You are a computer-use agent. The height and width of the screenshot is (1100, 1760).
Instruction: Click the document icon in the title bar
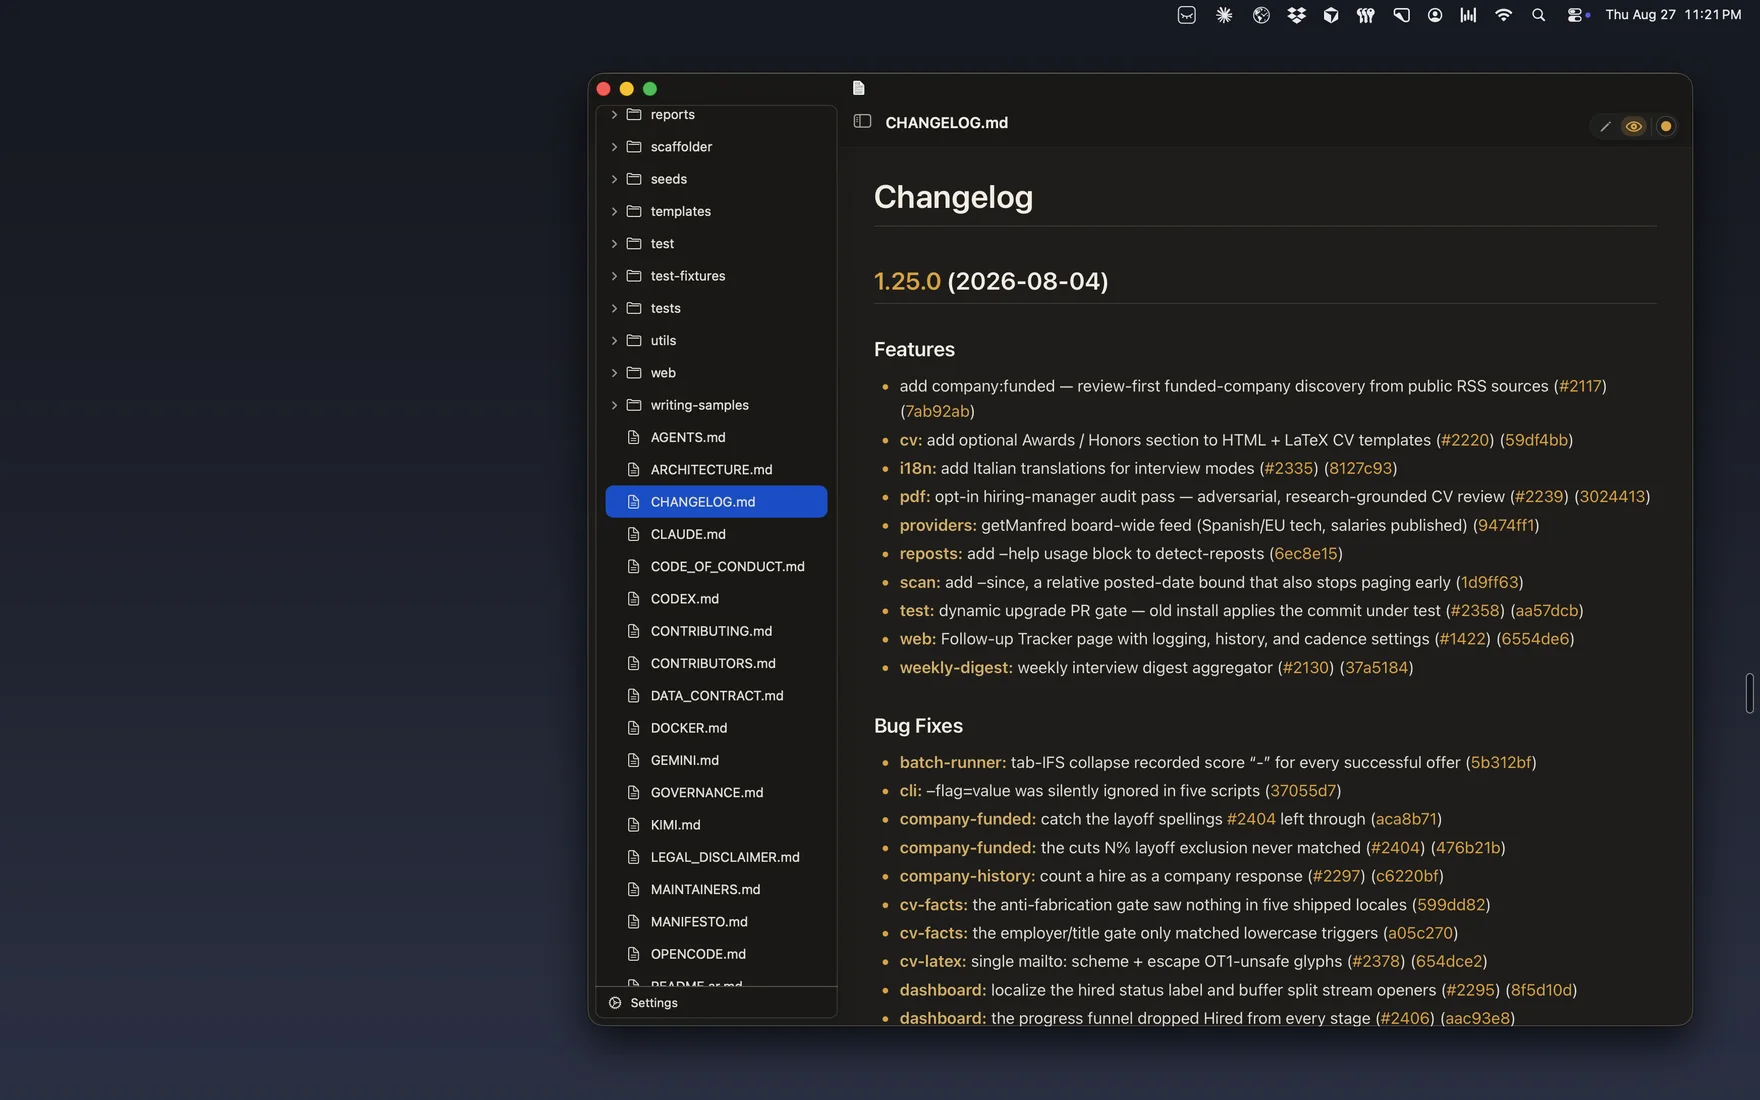click(858, 88)
